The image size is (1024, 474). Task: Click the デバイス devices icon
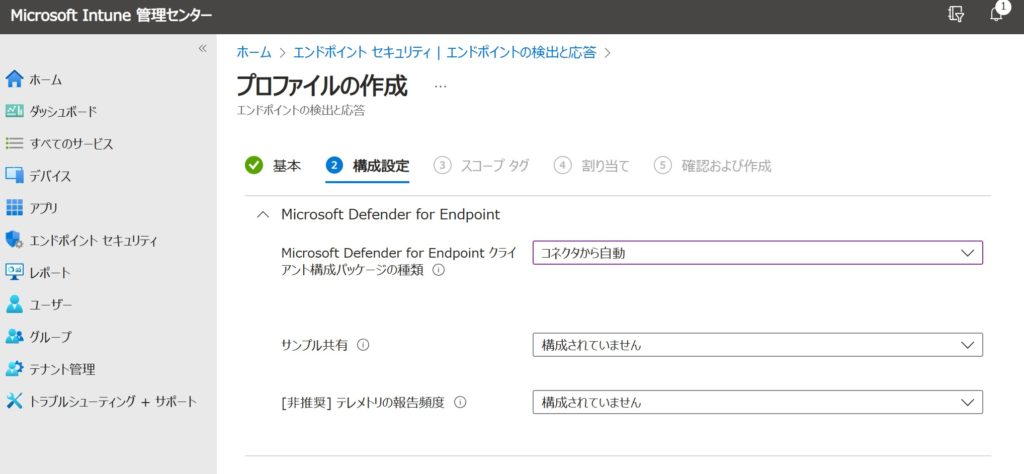(x=14, y=176)
